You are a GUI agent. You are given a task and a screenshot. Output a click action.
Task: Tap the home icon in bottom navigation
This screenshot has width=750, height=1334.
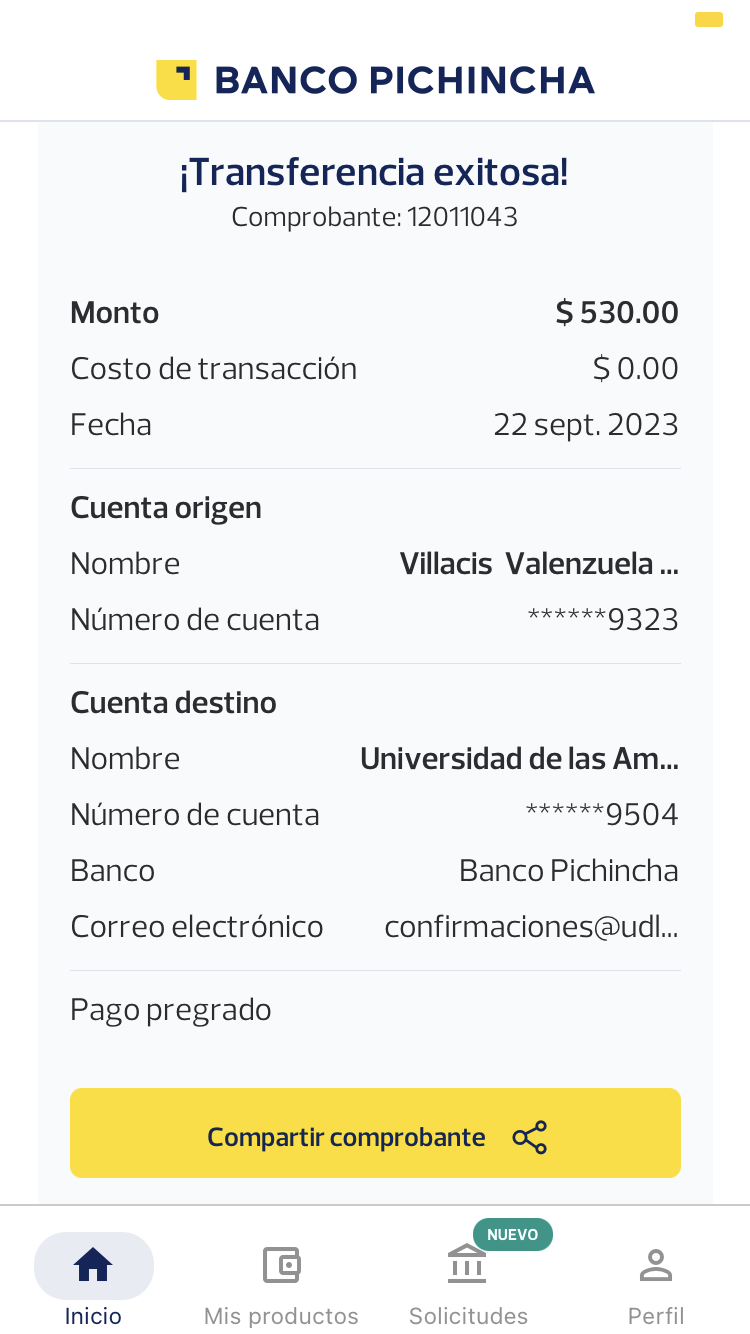(x=93, y=1265)
